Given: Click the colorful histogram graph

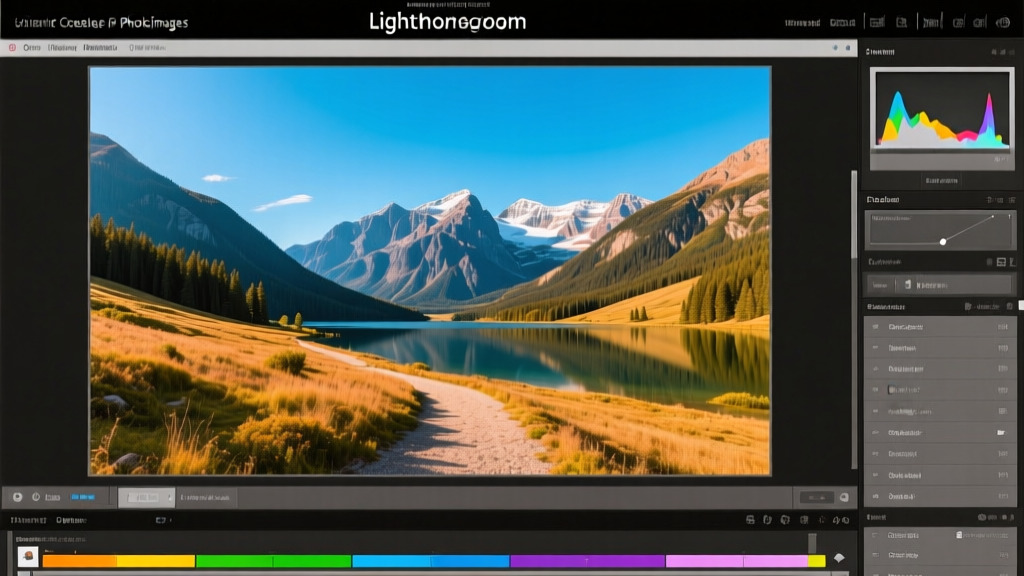Looking at the screenshot, I should pyautogui.click(x=942, y=111).
